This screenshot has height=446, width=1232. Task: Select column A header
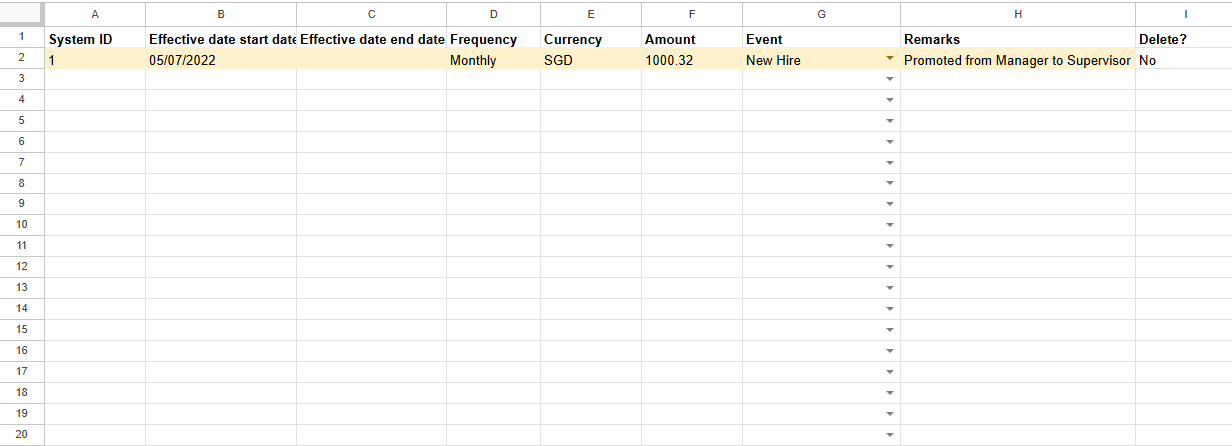click(95, 14)
